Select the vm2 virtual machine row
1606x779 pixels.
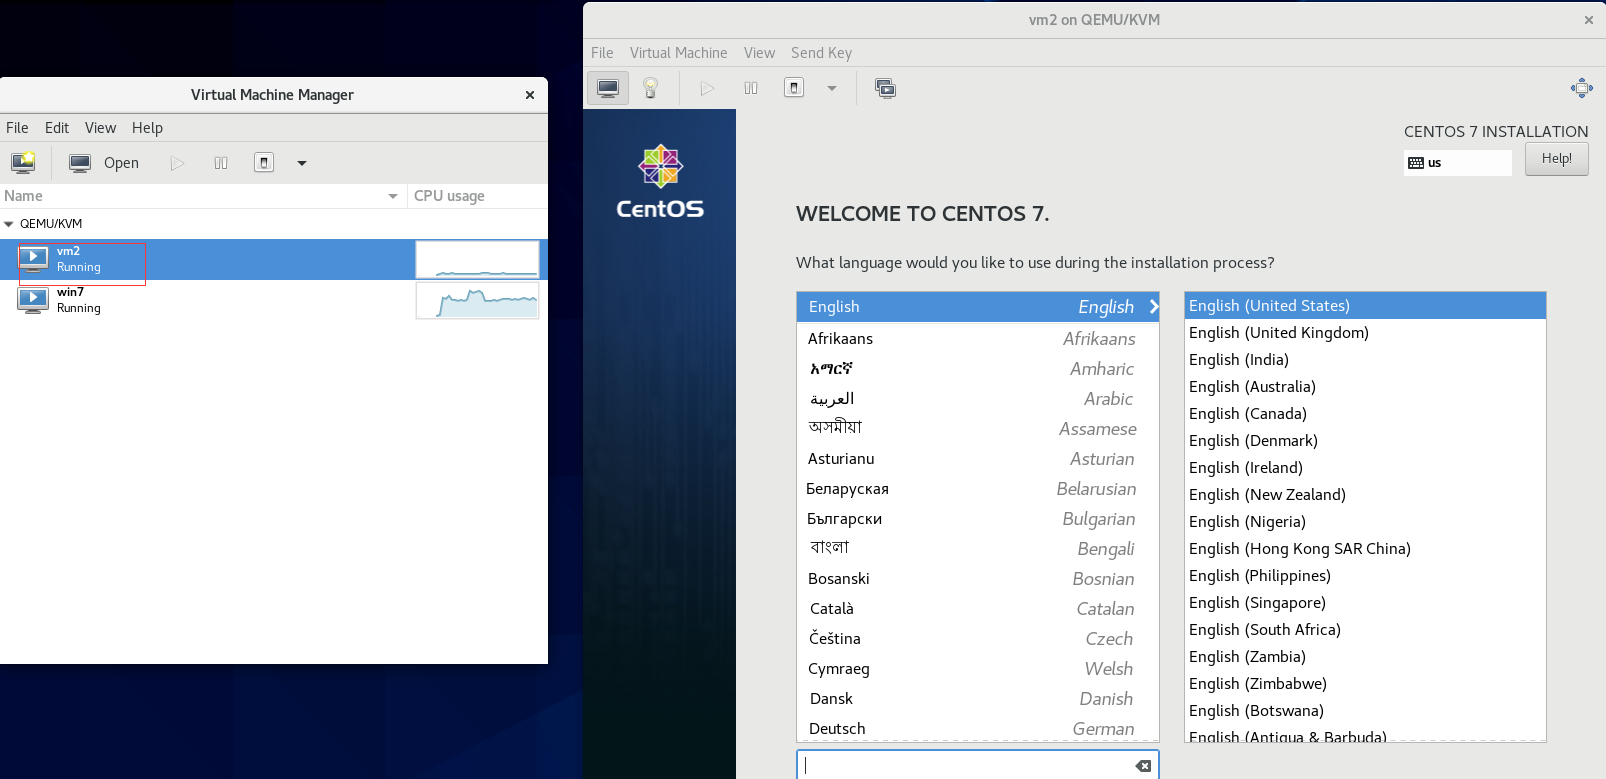pyautogui.click(x=274, y=260)
